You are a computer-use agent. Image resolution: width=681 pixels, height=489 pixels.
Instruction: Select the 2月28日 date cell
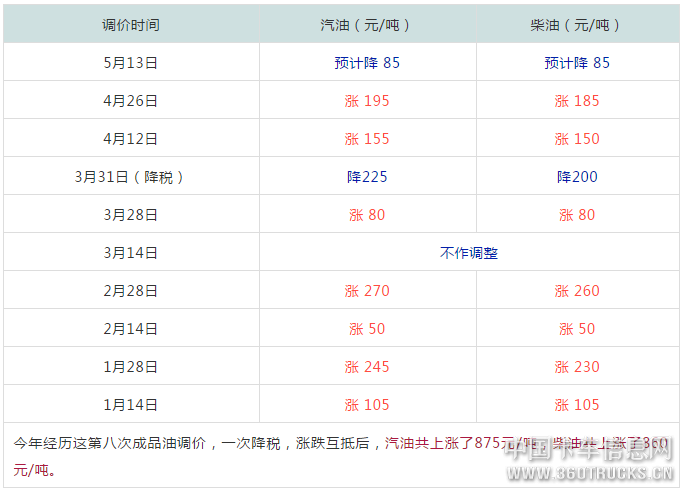[131, 291]
